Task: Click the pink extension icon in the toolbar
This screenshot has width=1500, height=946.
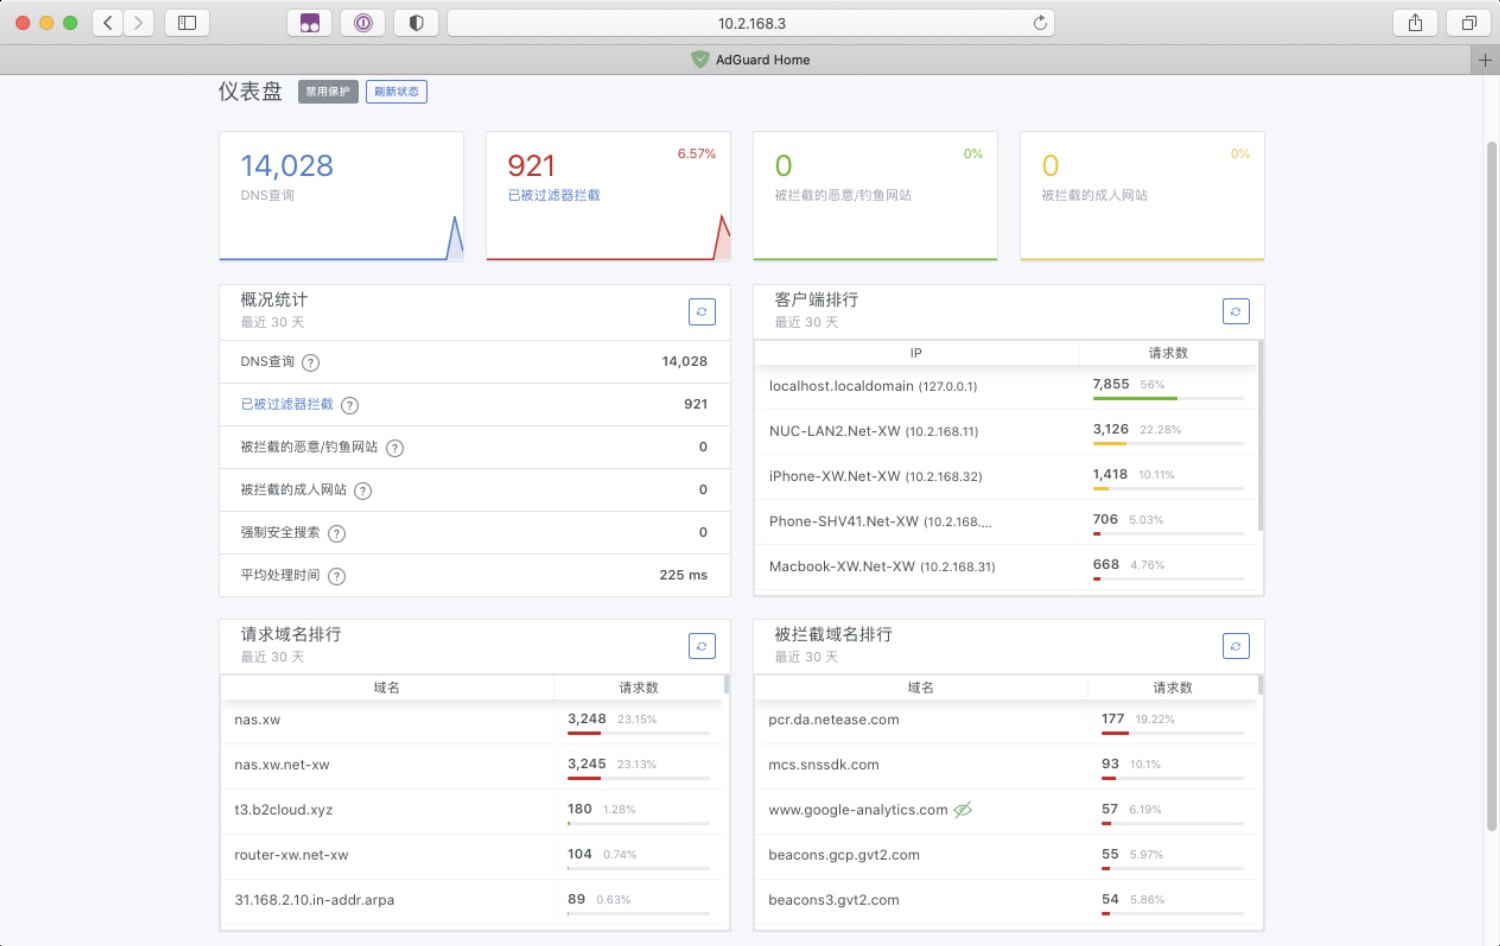Action: click(x=310, y=22)
